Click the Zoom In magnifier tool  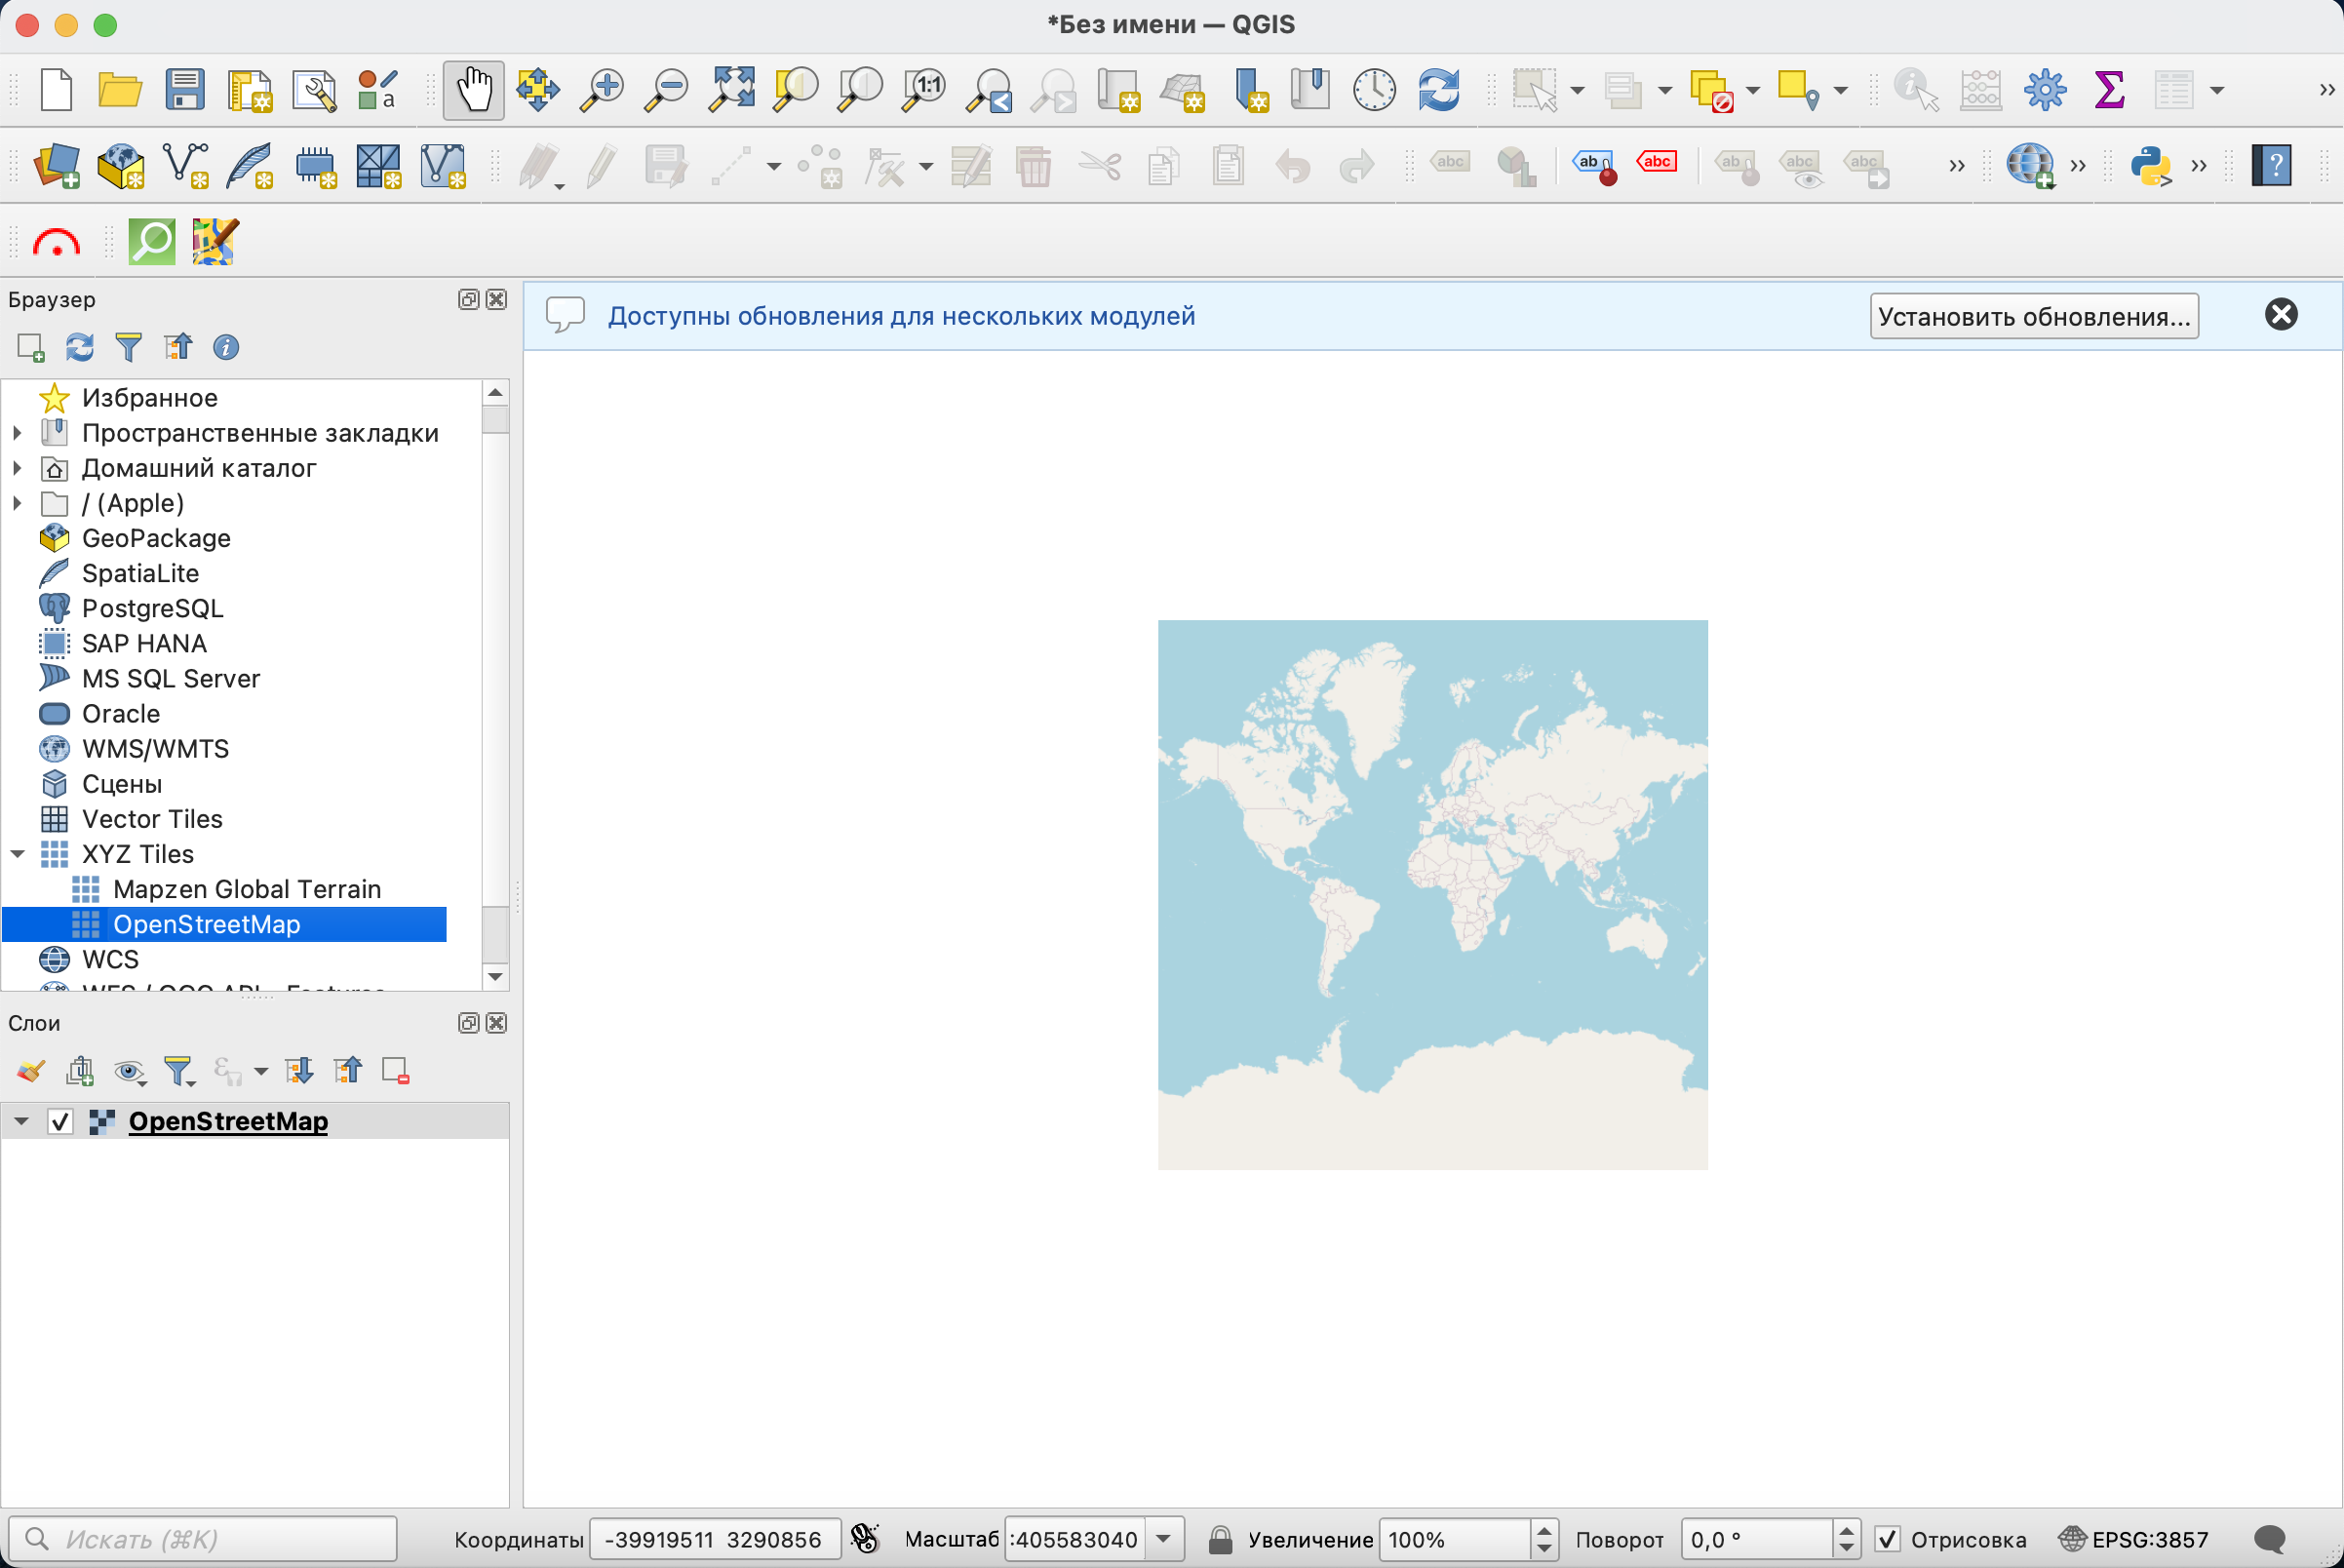coord(602,90)
